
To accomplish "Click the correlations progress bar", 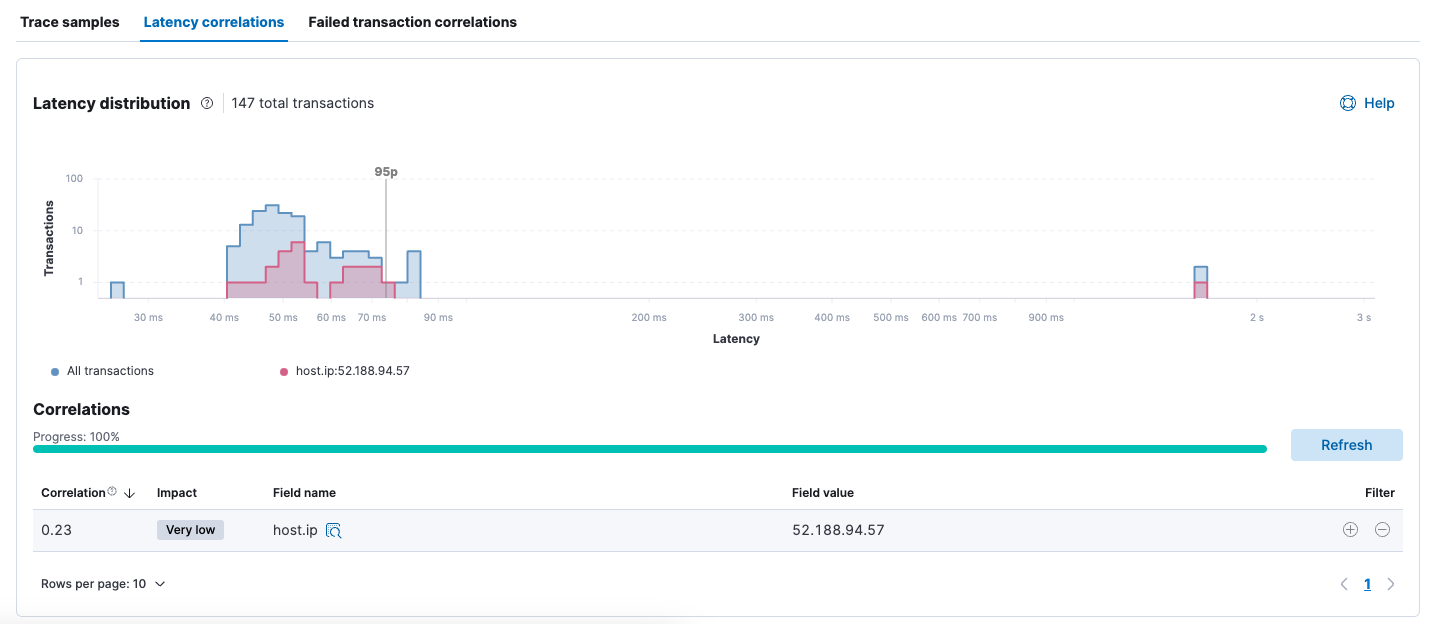I will [650, 449].
